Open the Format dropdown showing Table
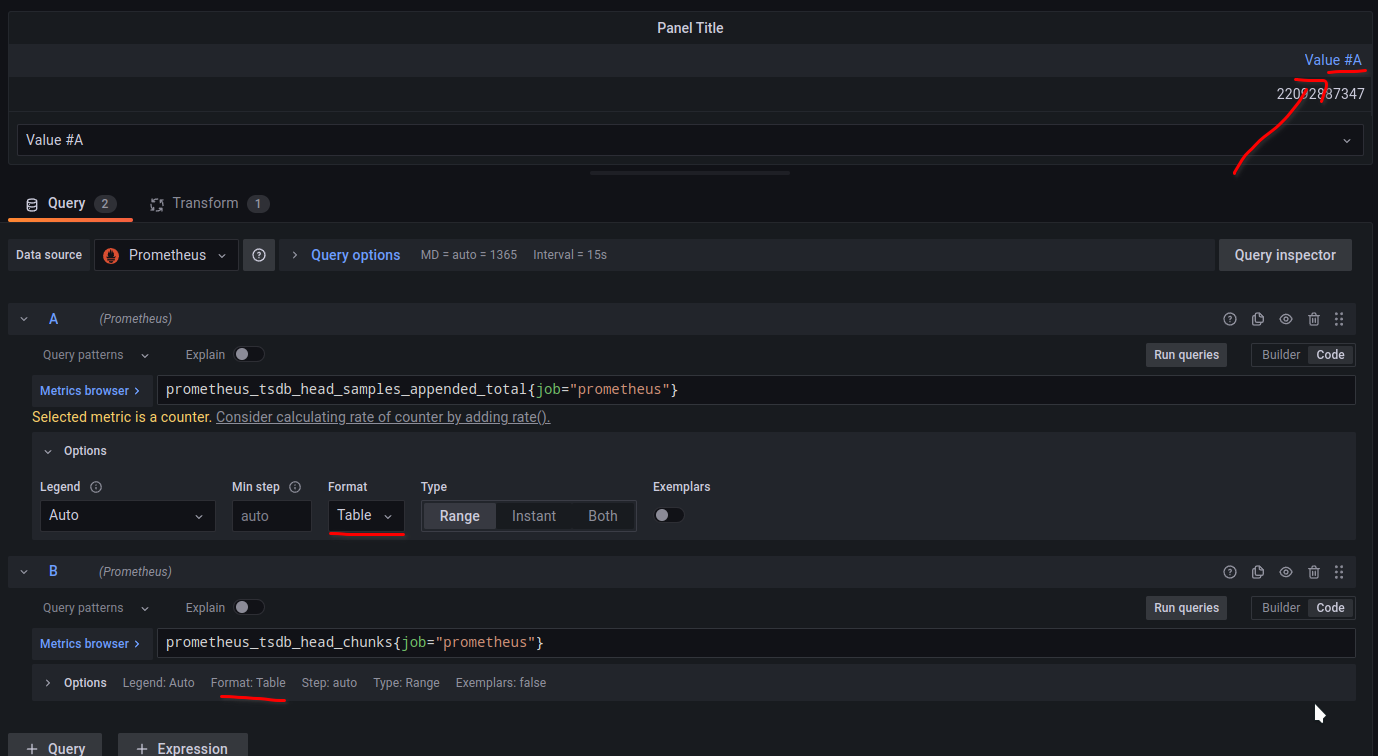This screenshot has width=1378, height=756. (366, 515)
